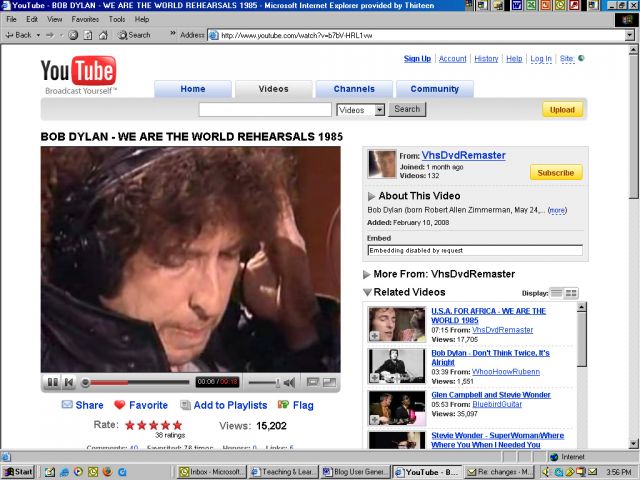This screenshot has height=480, width=640.
Task: Open the Videos search-type dropdown
Action: click(x=360, y=110)
